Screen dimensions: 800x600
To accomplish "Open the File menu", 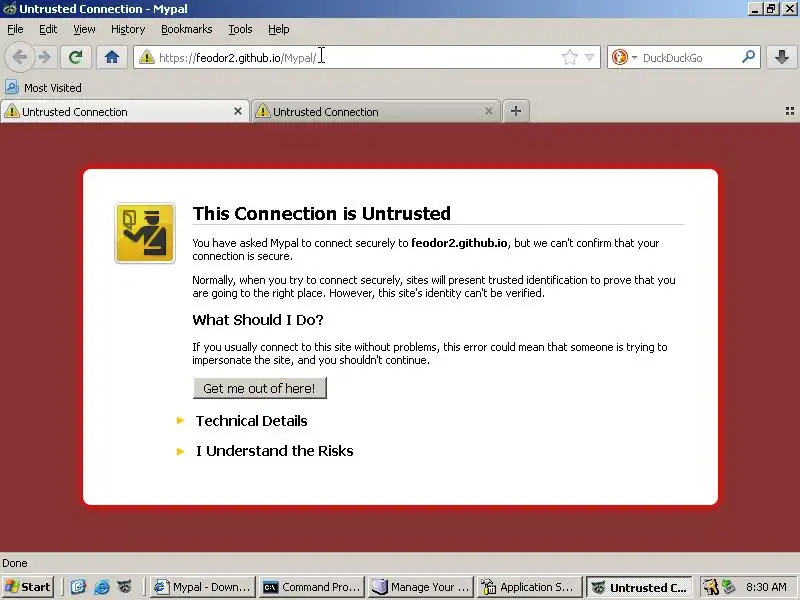I will [15, 29].
